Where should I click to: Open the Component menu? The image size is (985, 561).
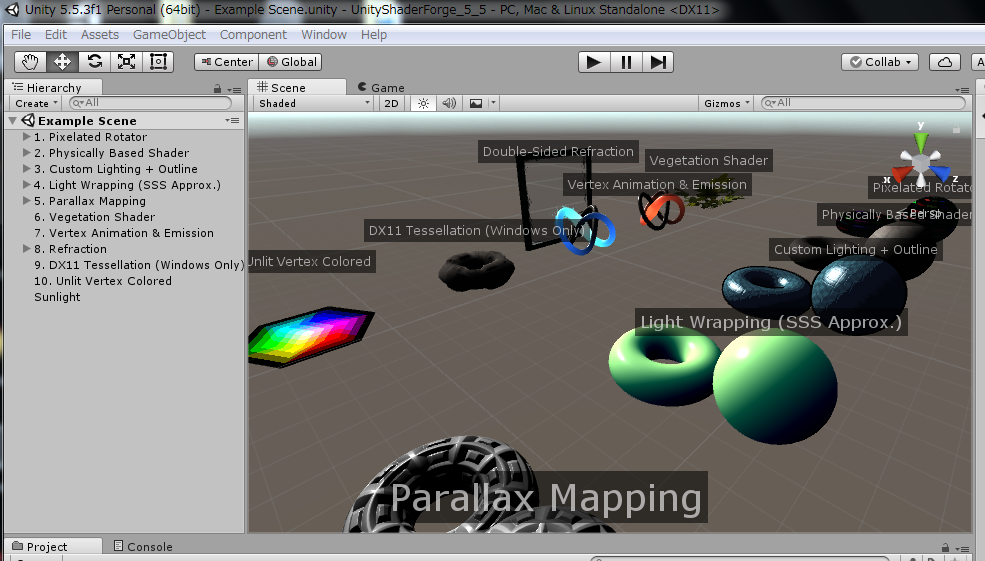[x=253, y=35]
